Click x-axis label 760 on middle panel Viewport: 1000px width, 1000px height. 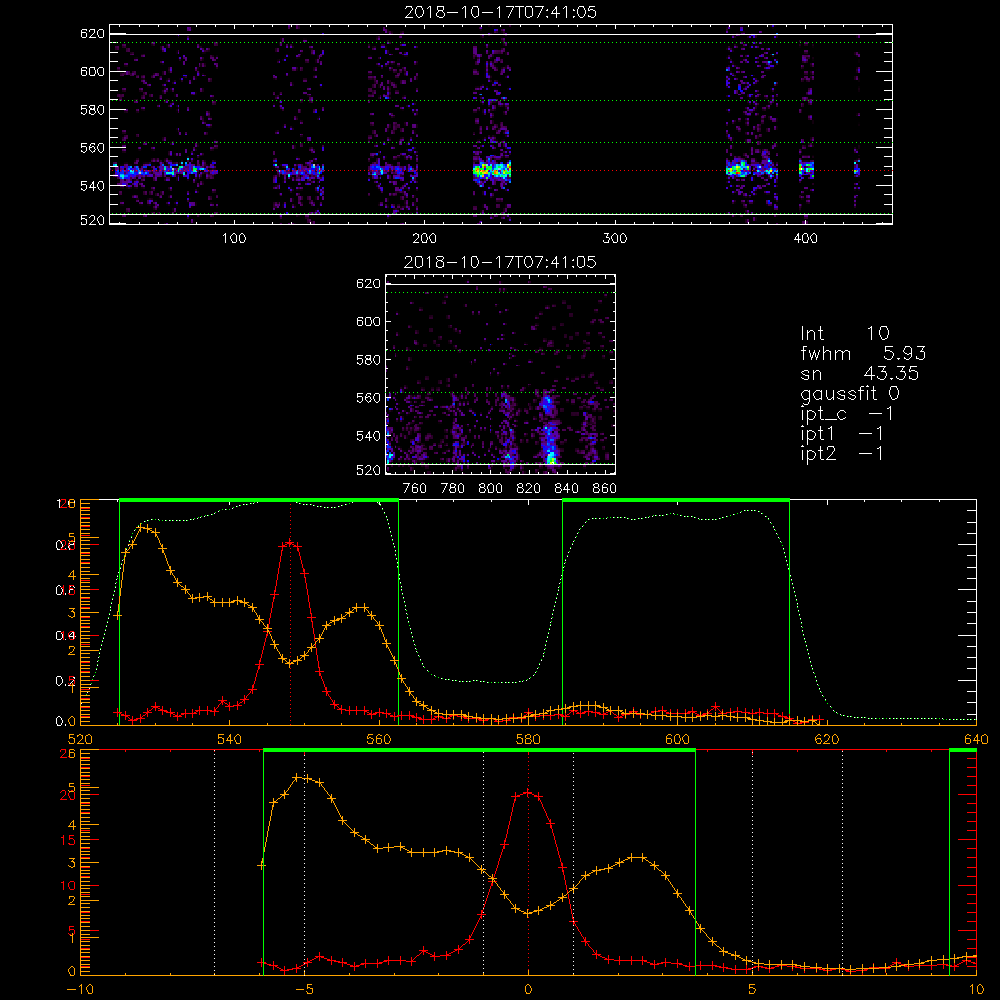coord(415,489)
